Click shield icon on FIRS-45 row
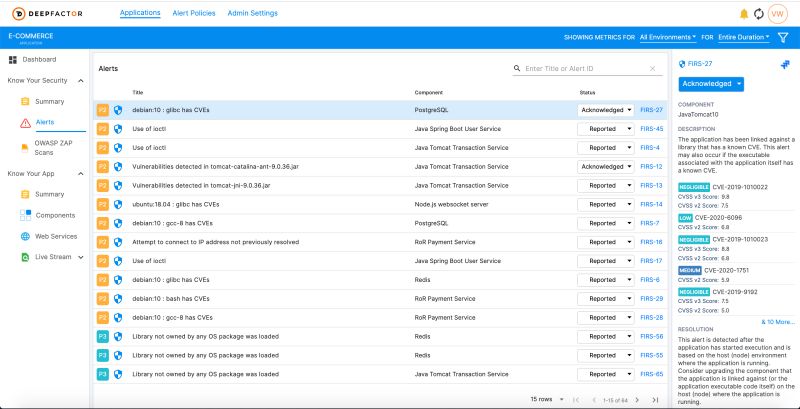This screenshot has width=800, height=409. 118,129
